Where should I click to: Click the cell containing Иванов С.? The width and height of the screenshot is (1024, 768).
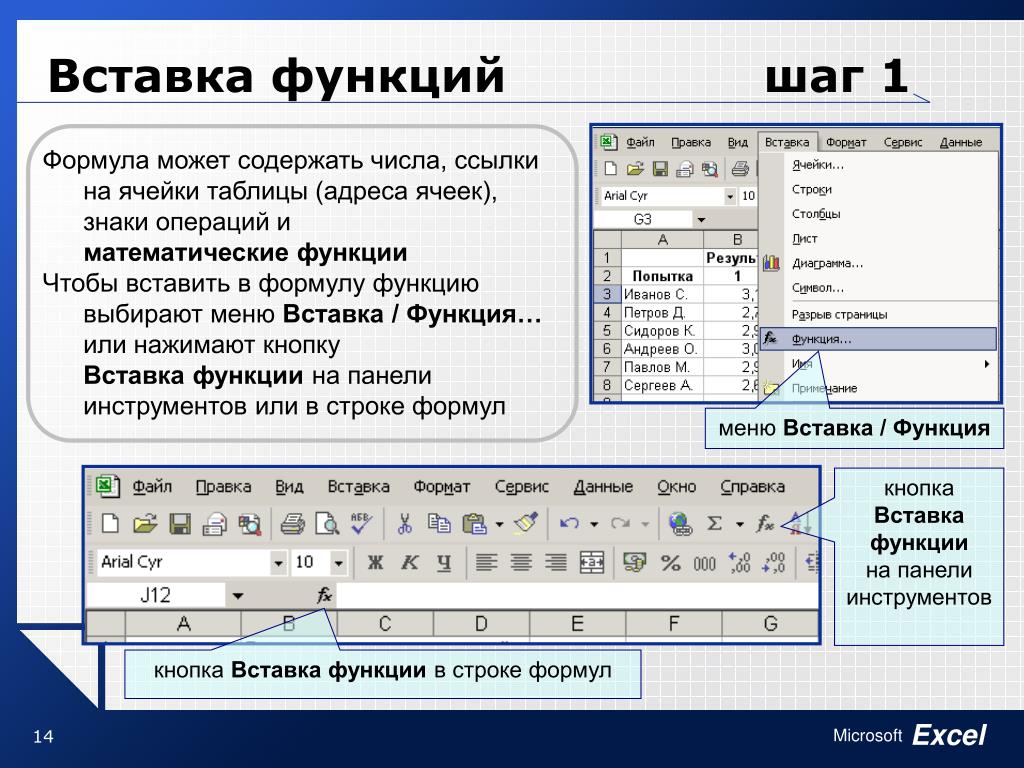point(662,295)
